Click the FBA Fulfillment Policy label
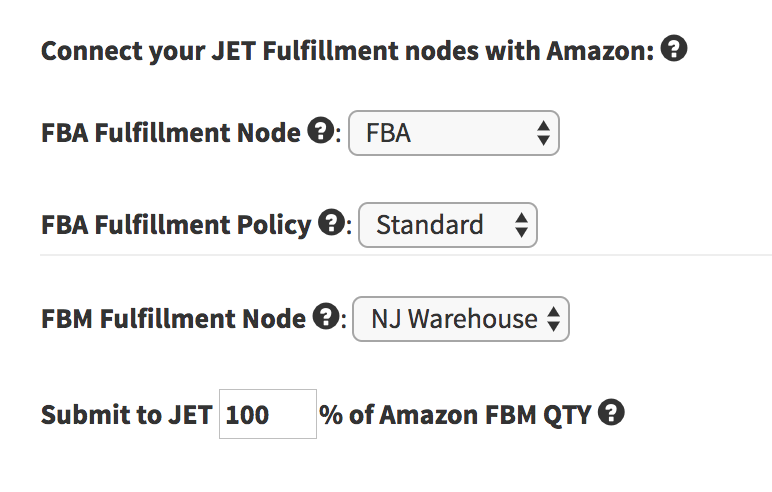The height and width of the screenshot is (492, 772). point(176,225)
